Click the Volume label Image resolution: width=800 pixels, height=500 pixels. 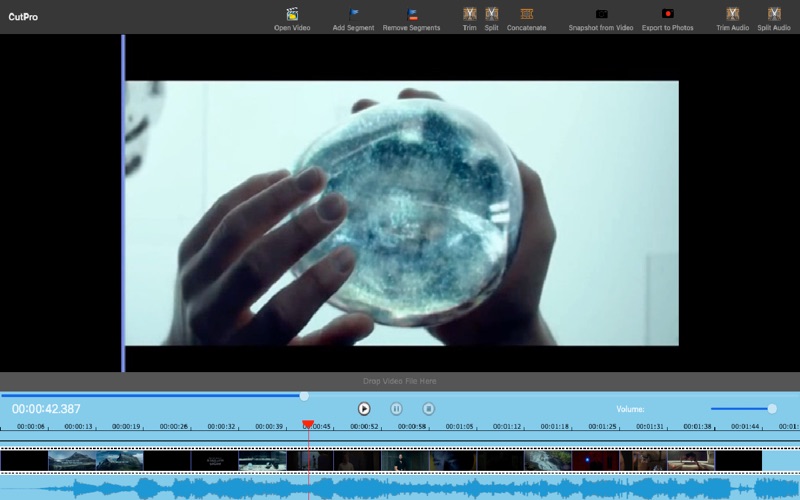coord(630,409)
